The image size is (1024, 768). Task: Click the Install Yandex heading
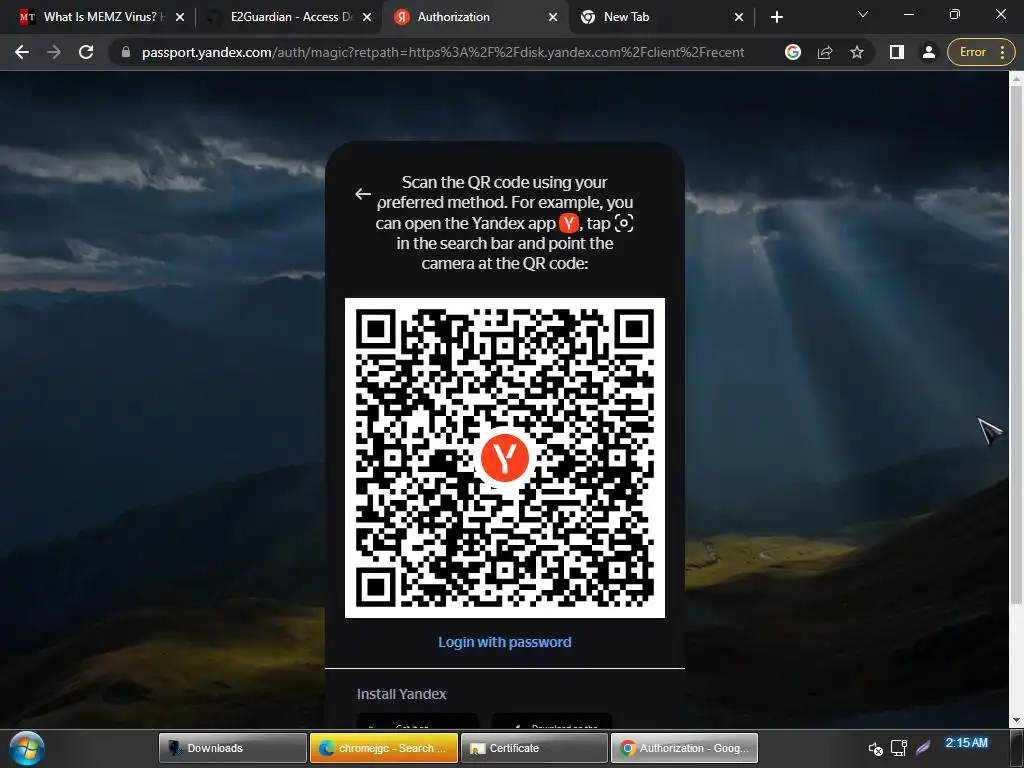(402, 694)
